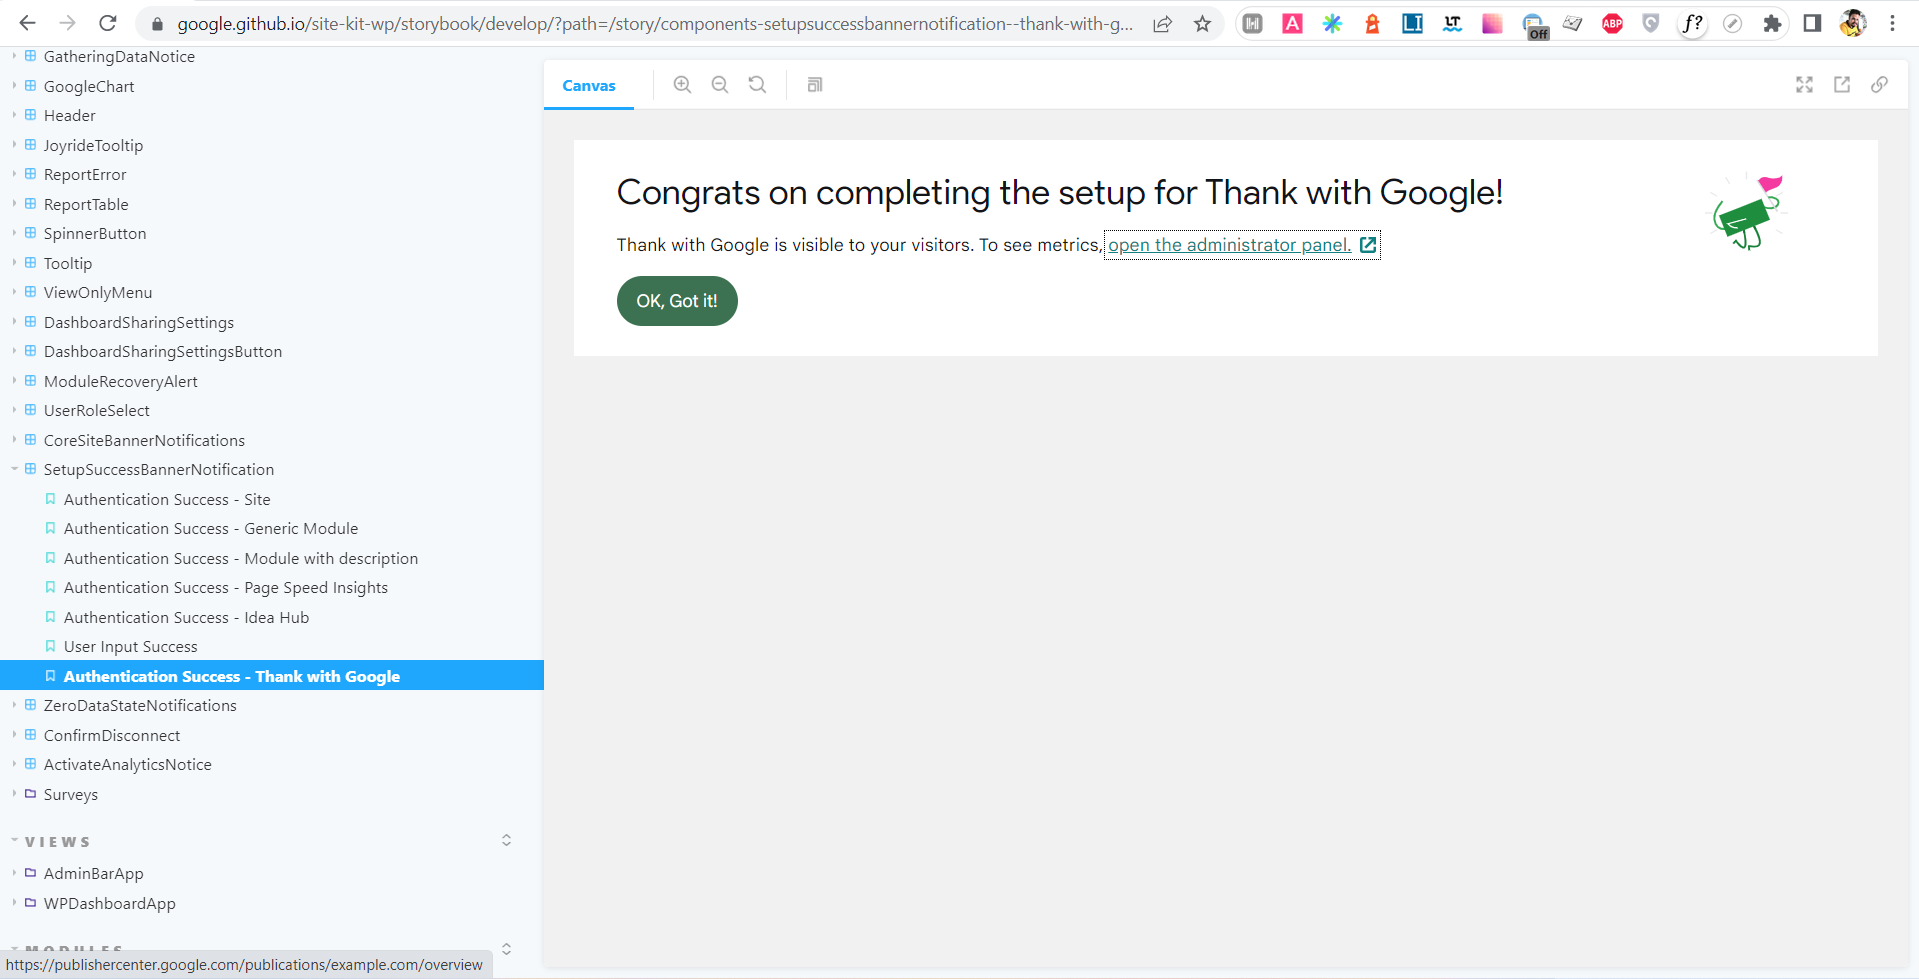The image size is (1919, 979).
Task: Open Authentication Success - Idea Hub story
Action: pyautogui.click(x=187, y=617)
